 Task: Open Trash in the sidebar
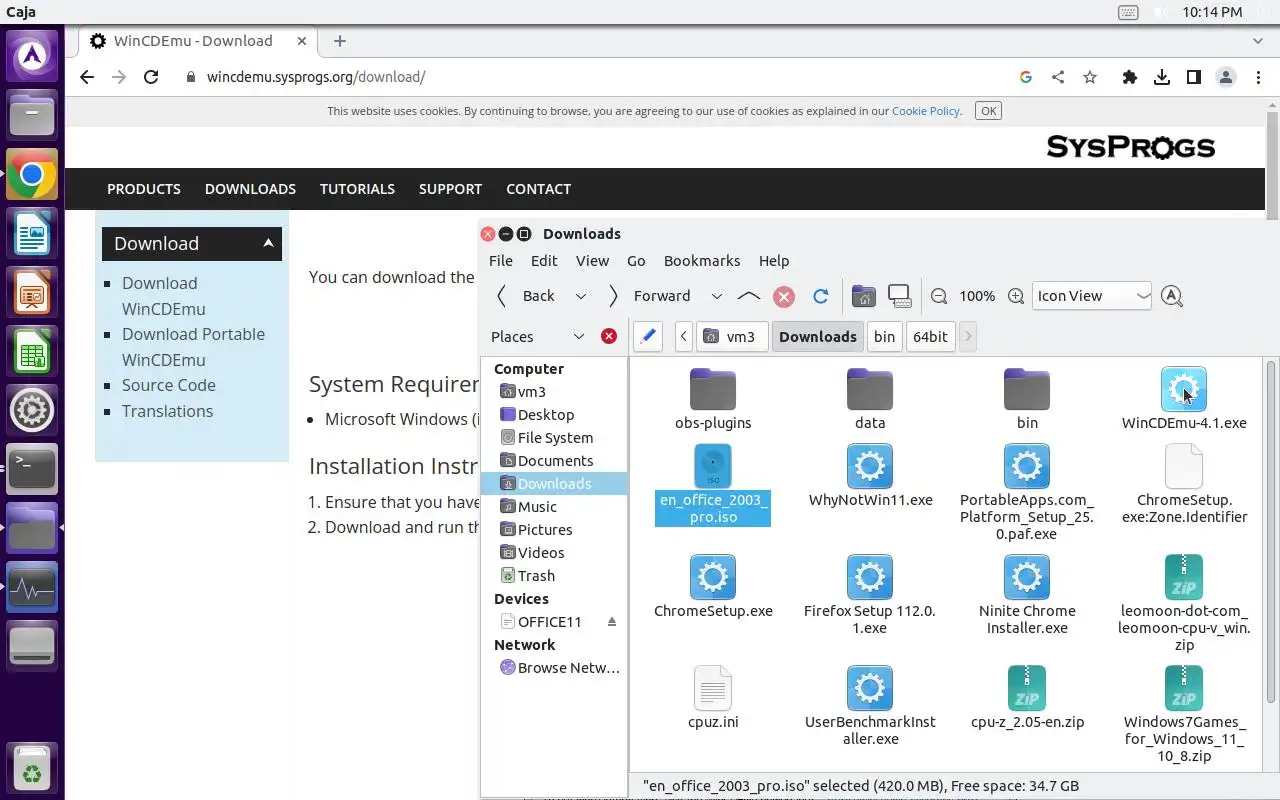pyautogui.click(x=553, y=575)
